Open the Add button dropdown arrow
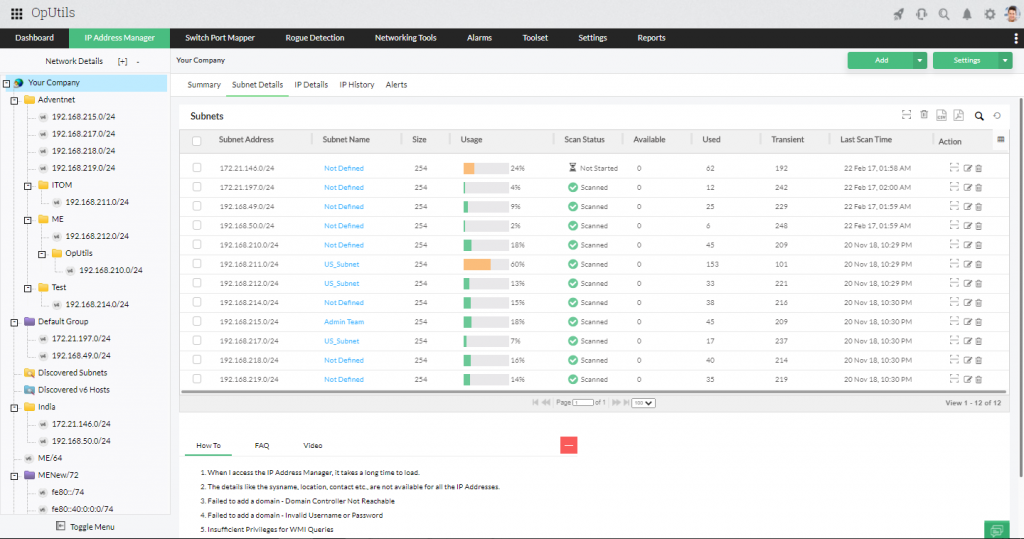 click(x=919, y=61)
